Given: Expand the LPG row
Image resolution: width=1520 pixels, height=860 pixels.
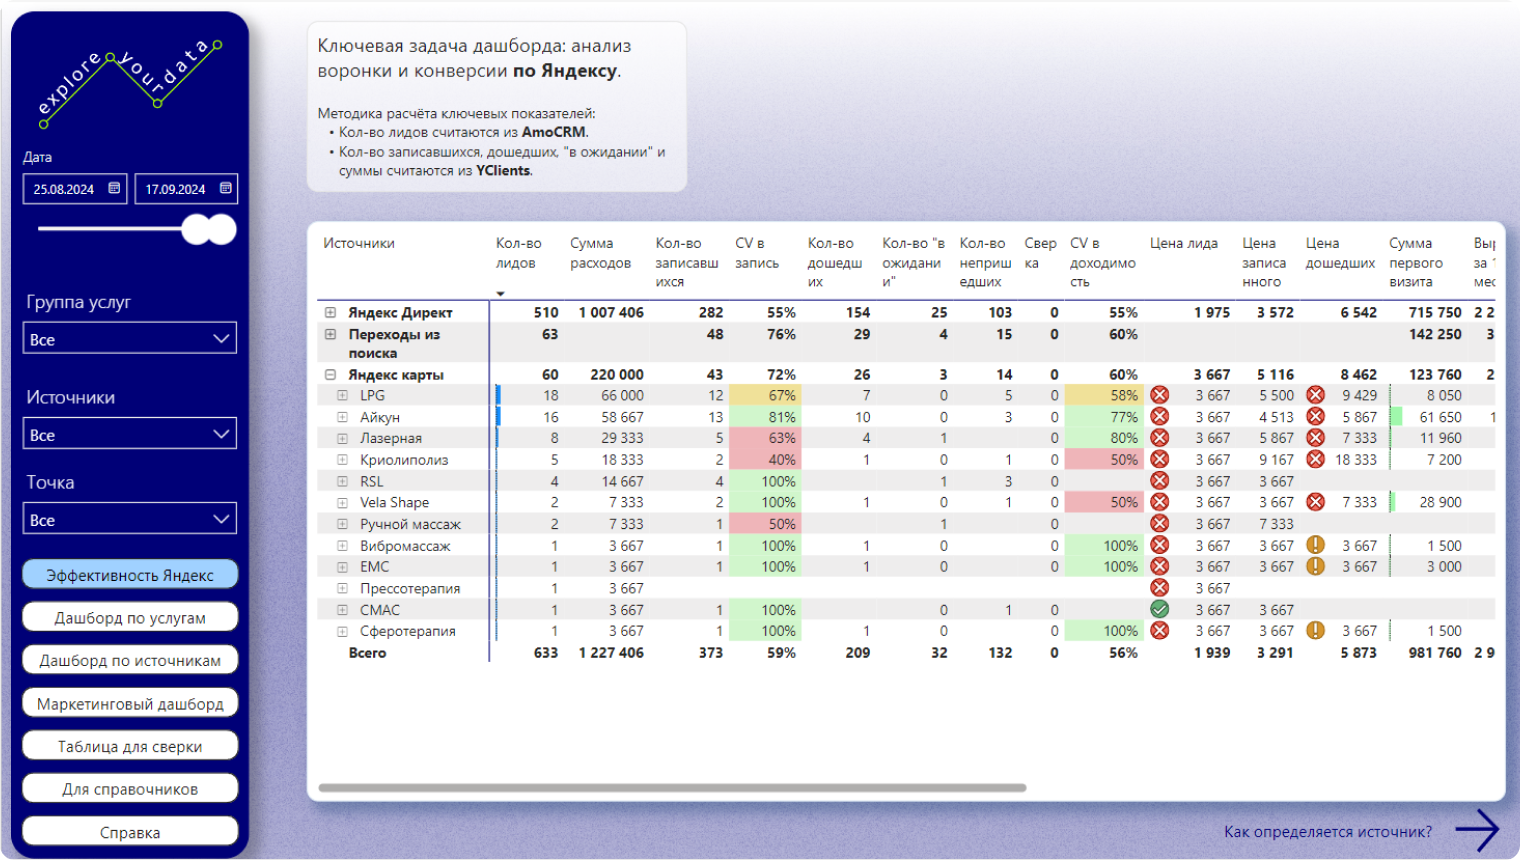Looking at the screenshot, I should 342,396.
